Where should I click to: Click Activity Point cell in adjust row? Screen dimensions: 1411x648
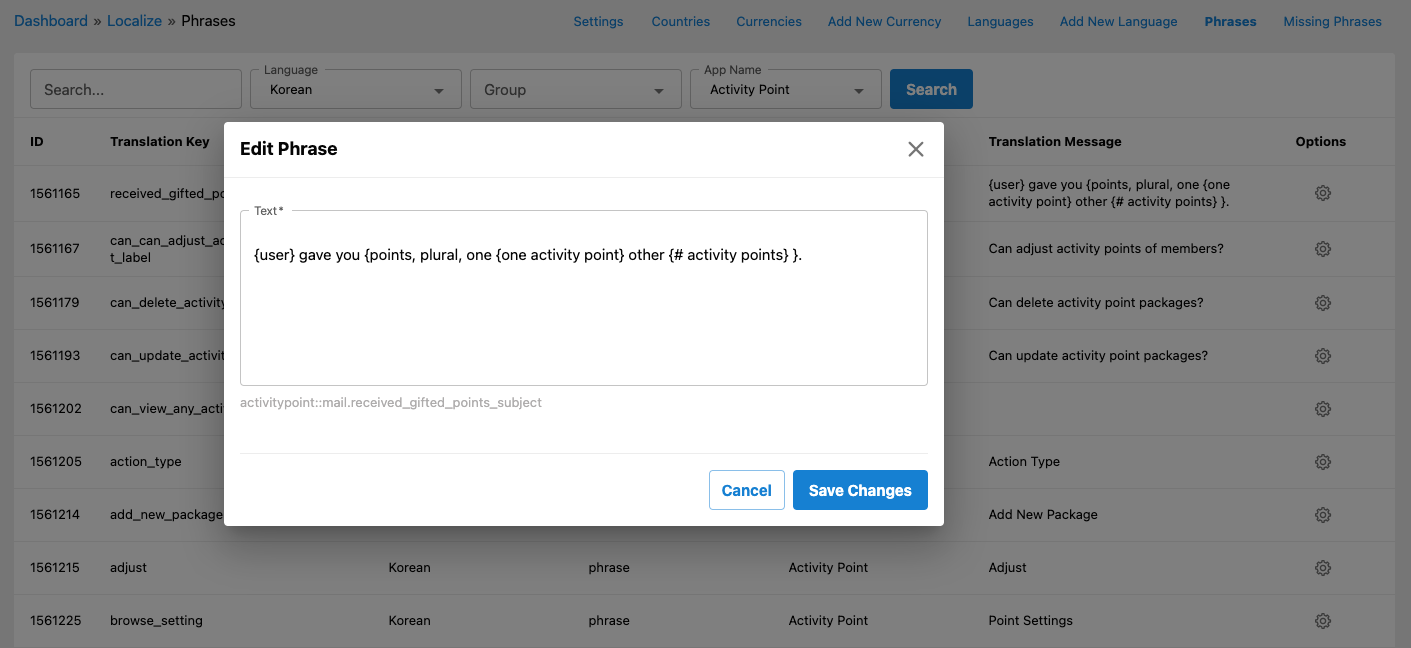tap(828, 568)
